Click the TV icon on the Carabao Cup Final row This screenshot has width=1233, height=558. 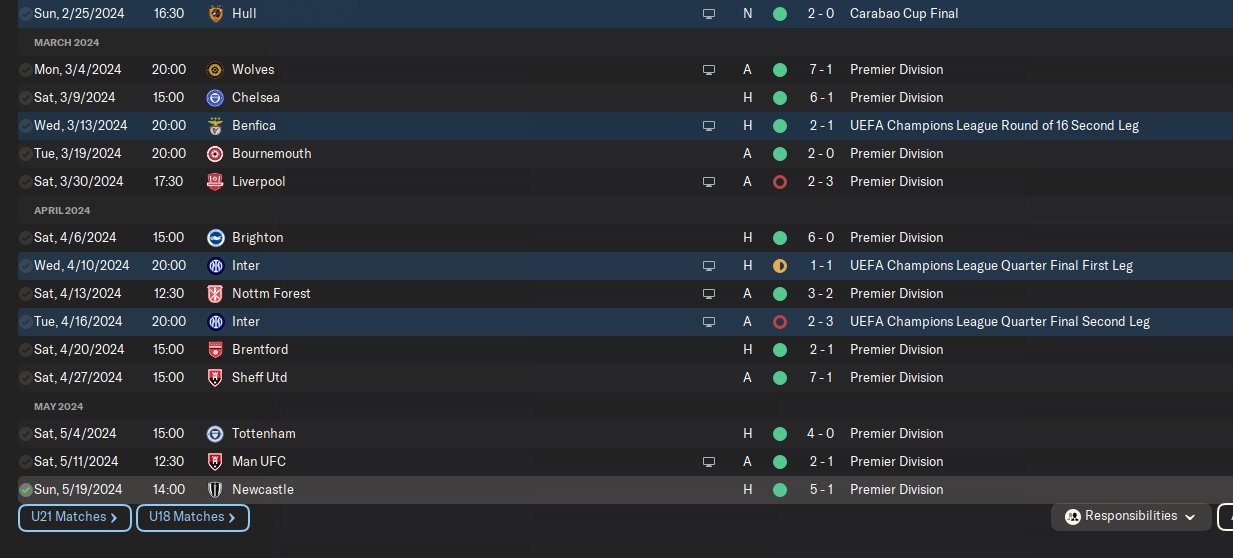(x=709, y=14)
